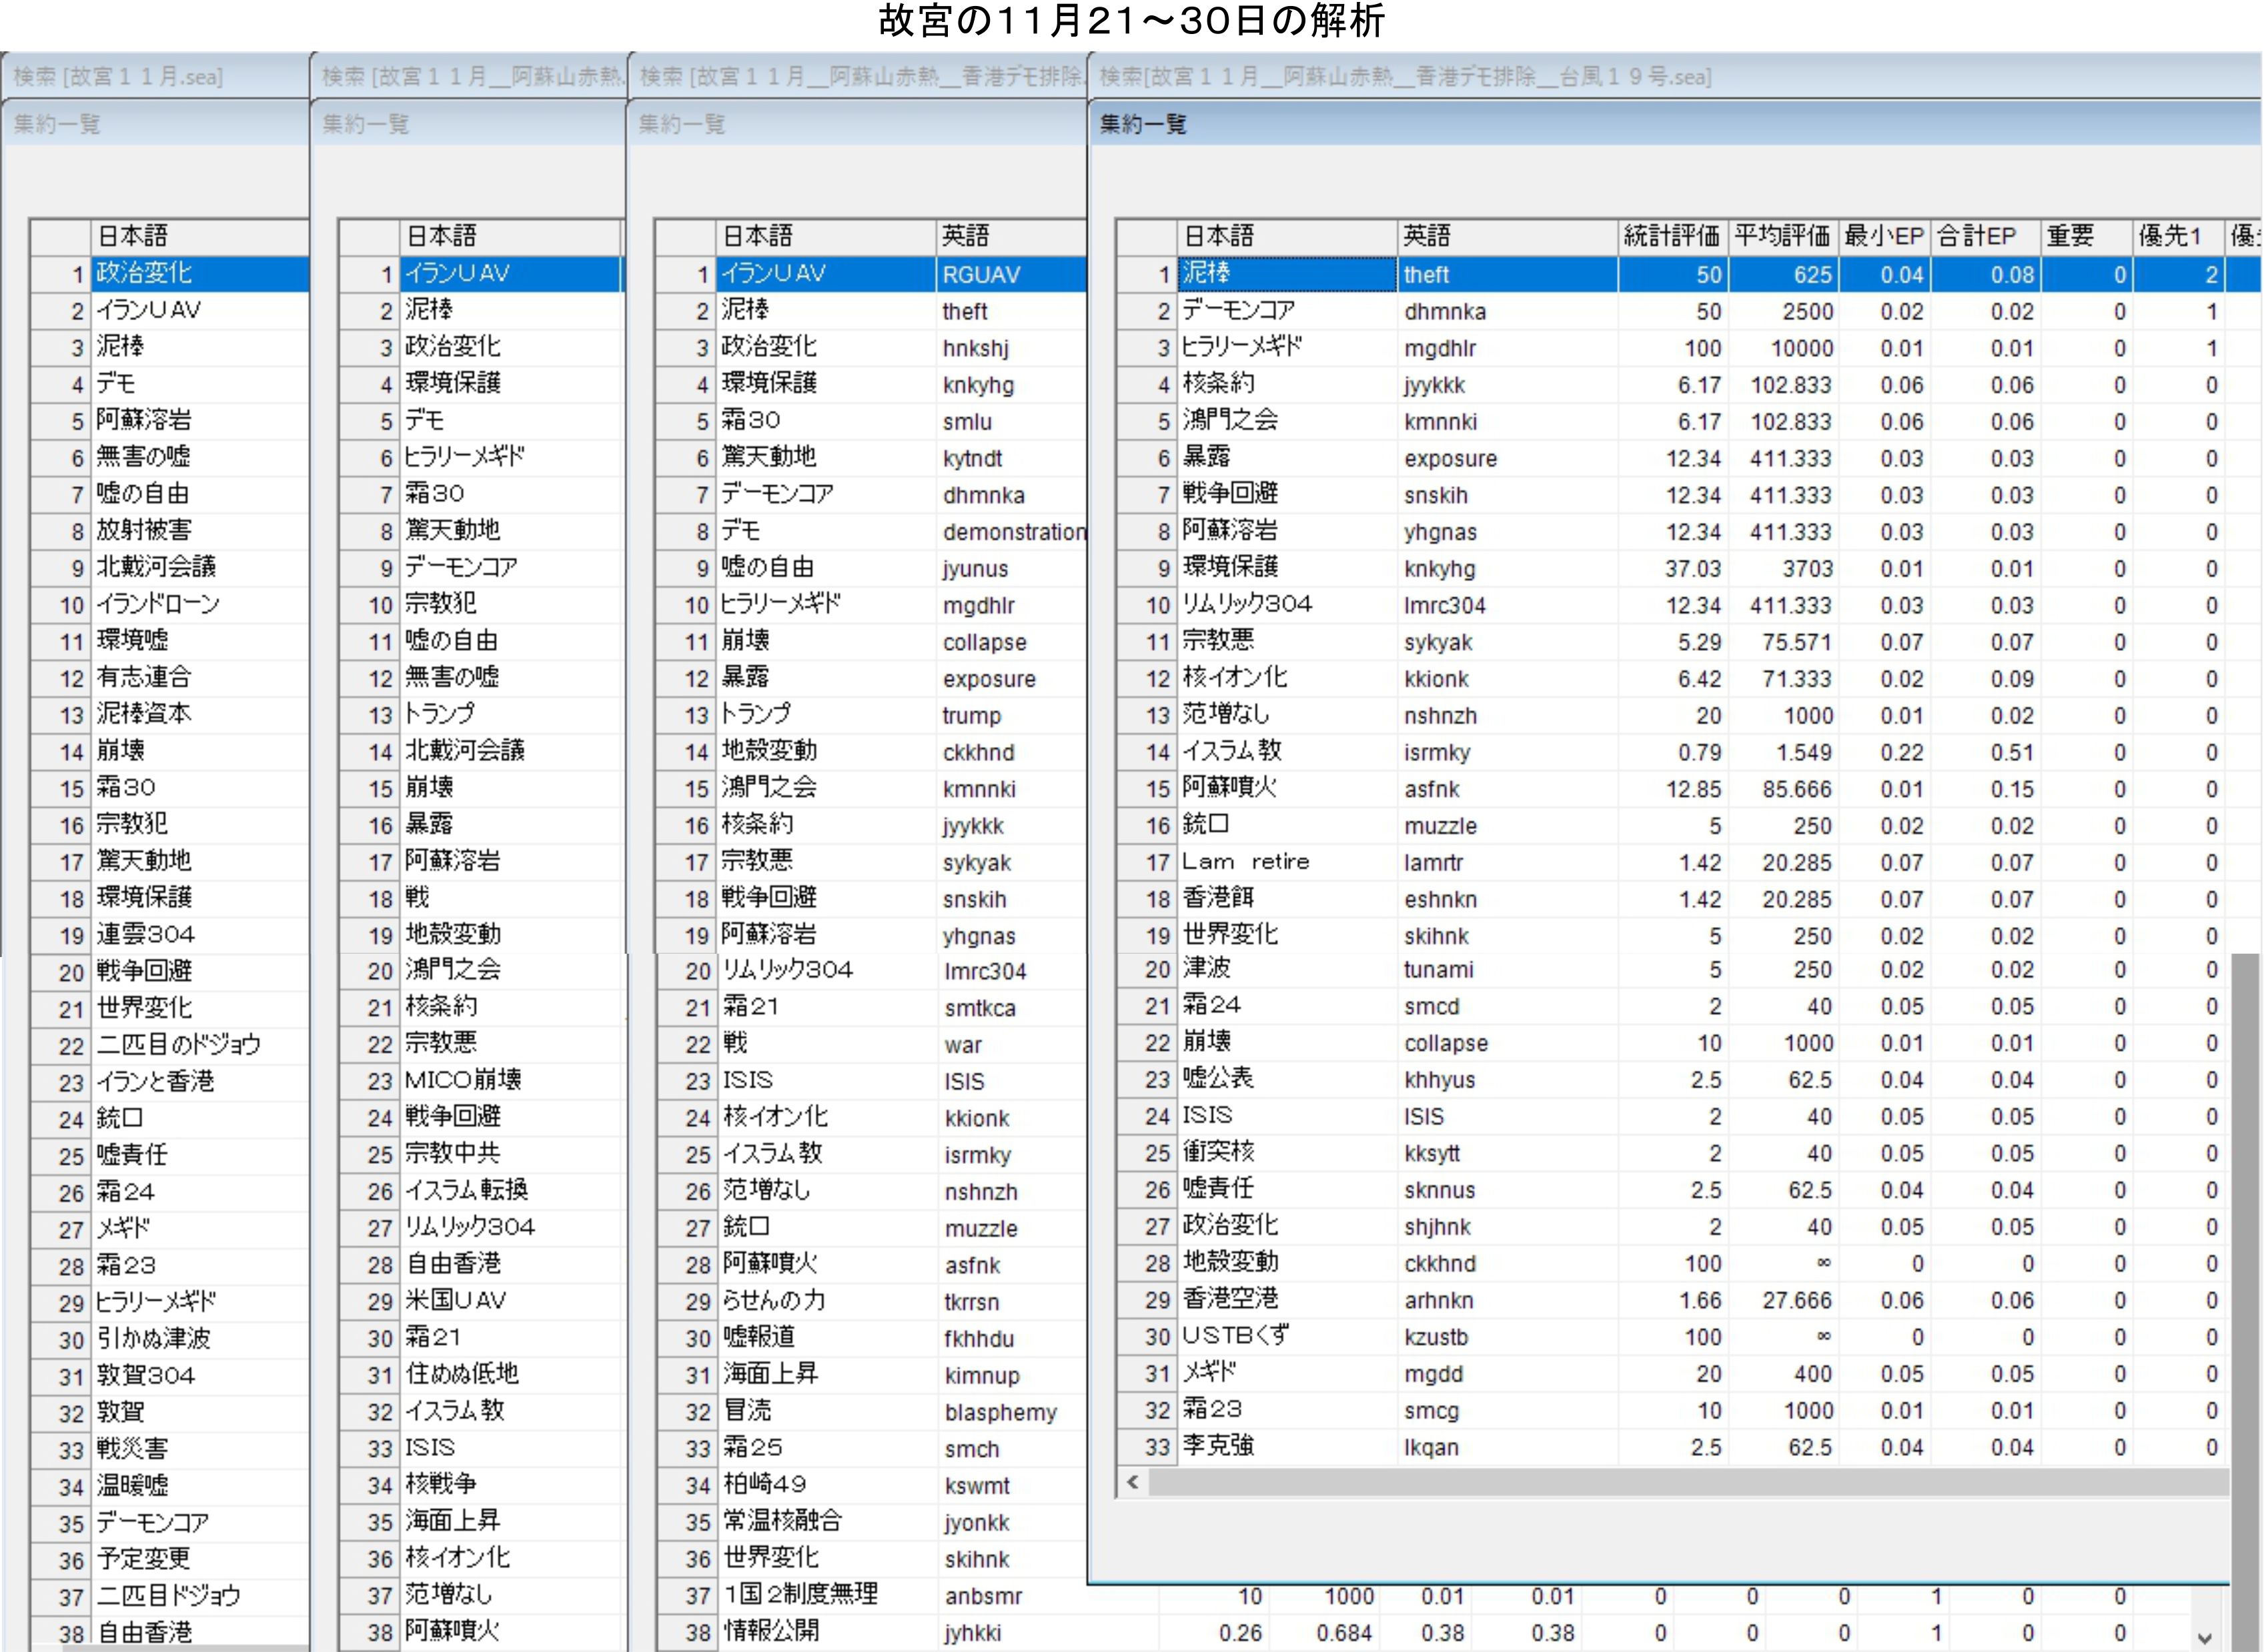Activate the 故宮11月__阿蘇山赤熱__香港デモ排除__台風19号.sea window title
The width and height of the screenshot is (2264, 1652).
click(x=1405, y=76)
